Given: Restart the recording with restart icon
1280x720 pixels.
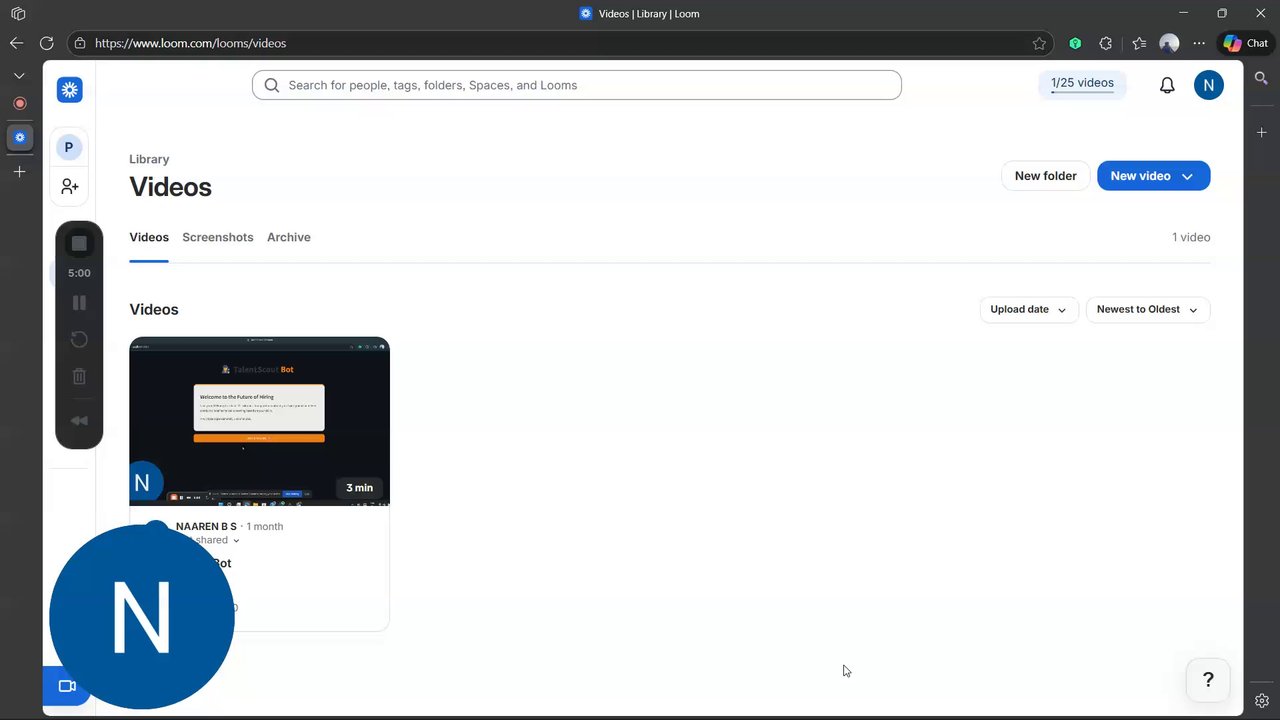Looking at the screenshot, I should pyautogui.click(x=79, y=340).
